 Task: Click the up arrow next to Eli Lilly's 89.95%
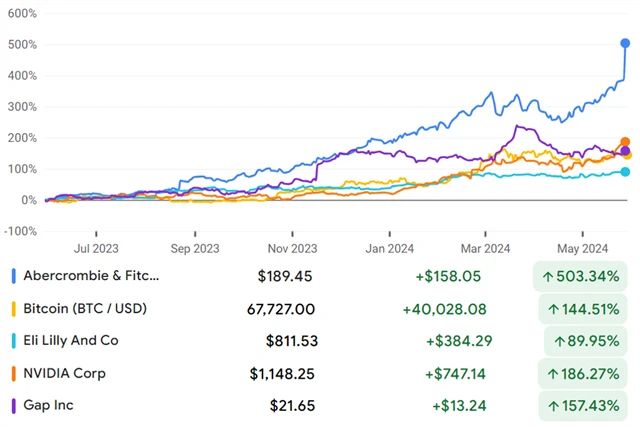click(559, 341)
